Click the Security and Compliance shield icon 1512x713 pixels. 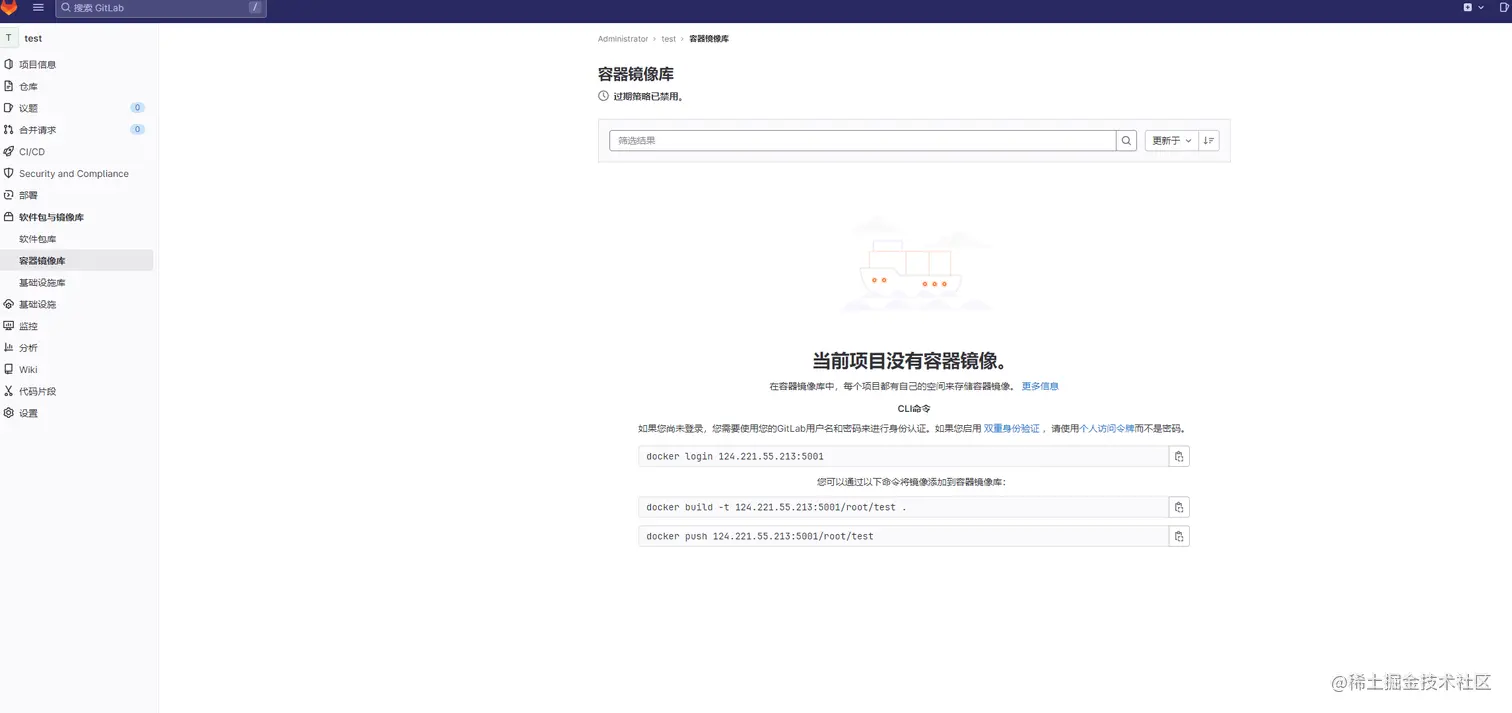coord(9,173)
